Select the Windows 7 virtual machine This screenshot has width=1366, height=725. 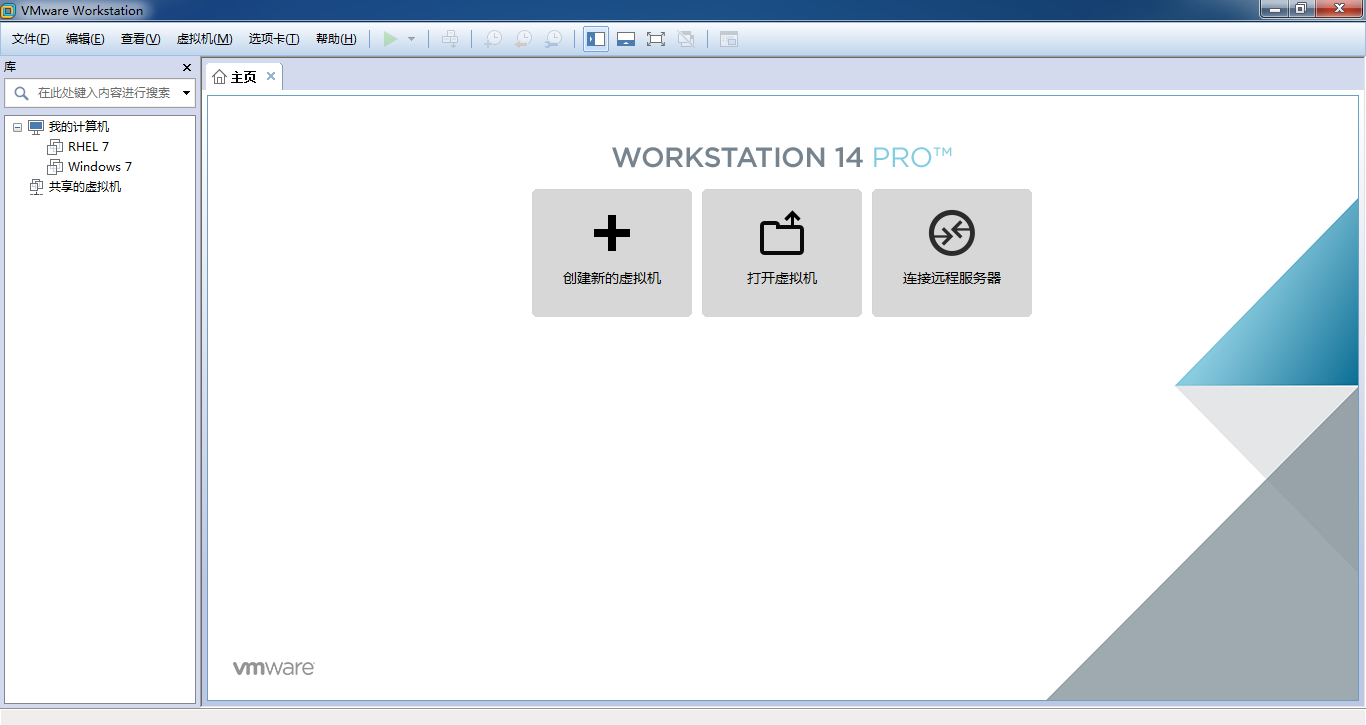click(x=100, y=167)
